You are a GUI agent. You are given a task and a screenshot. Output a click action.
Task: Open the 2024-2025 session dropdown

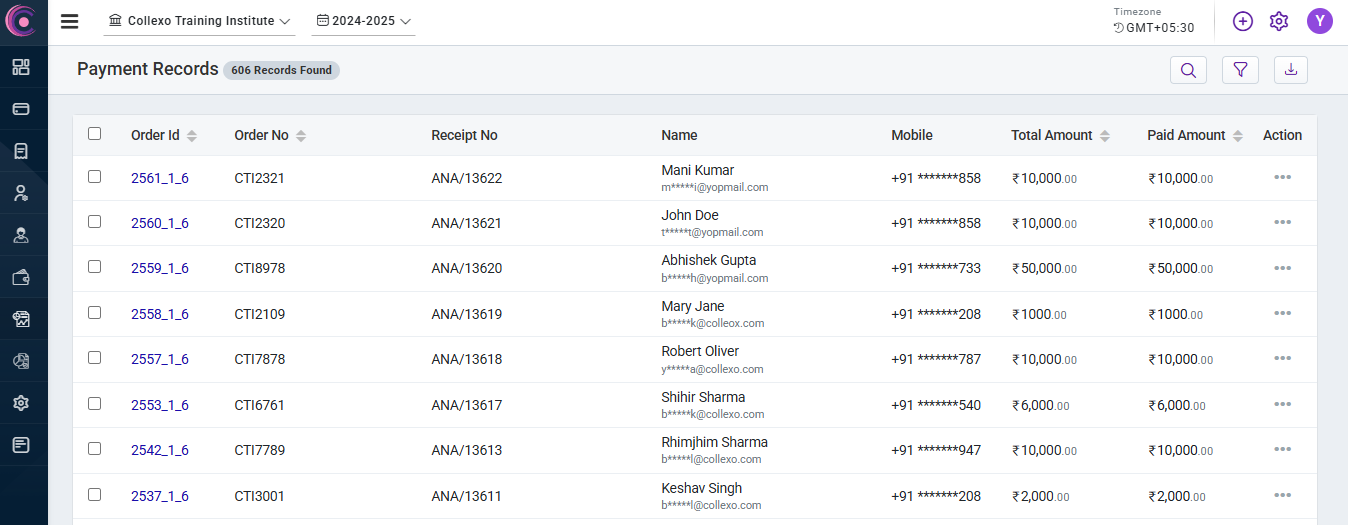point(364,21)
